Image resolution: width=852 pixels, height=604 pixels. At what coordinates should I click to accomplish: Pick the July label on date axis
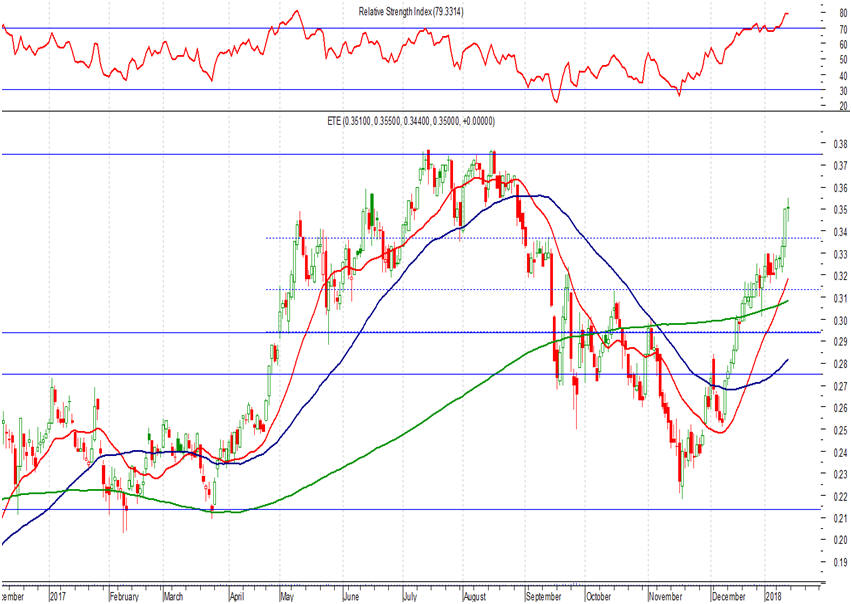tap(410, 596)
